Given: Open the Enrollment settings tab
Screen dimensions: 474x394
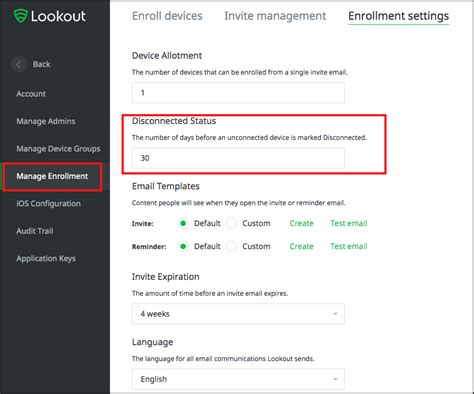Looking at the screenshot, I should (398, 16).
